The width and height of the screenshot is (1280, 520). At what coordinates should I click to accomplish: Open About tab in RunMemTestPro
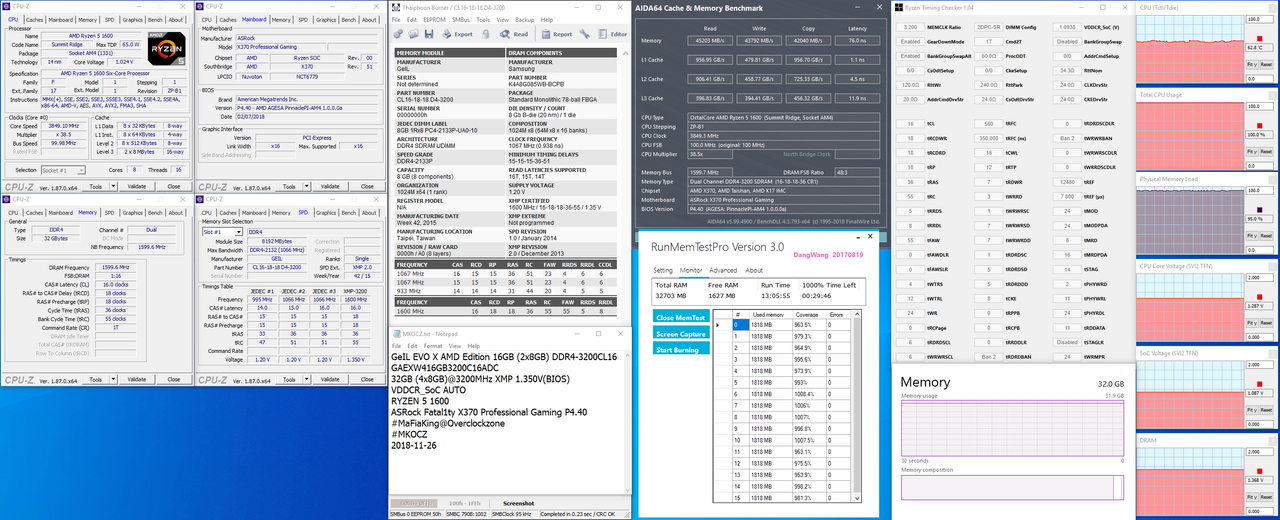[x=754, y=270]
